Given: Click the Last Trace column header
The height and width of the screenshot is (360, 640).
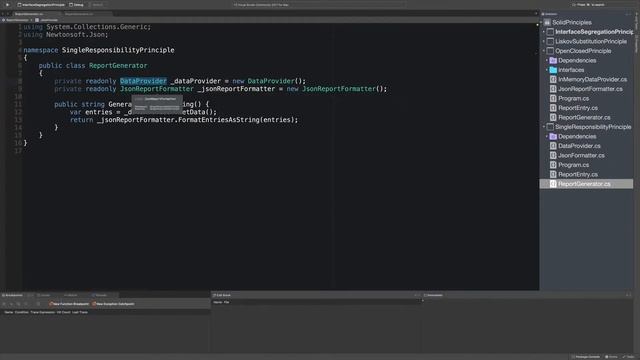Looking at the screenshot, I should click(80, 312).
